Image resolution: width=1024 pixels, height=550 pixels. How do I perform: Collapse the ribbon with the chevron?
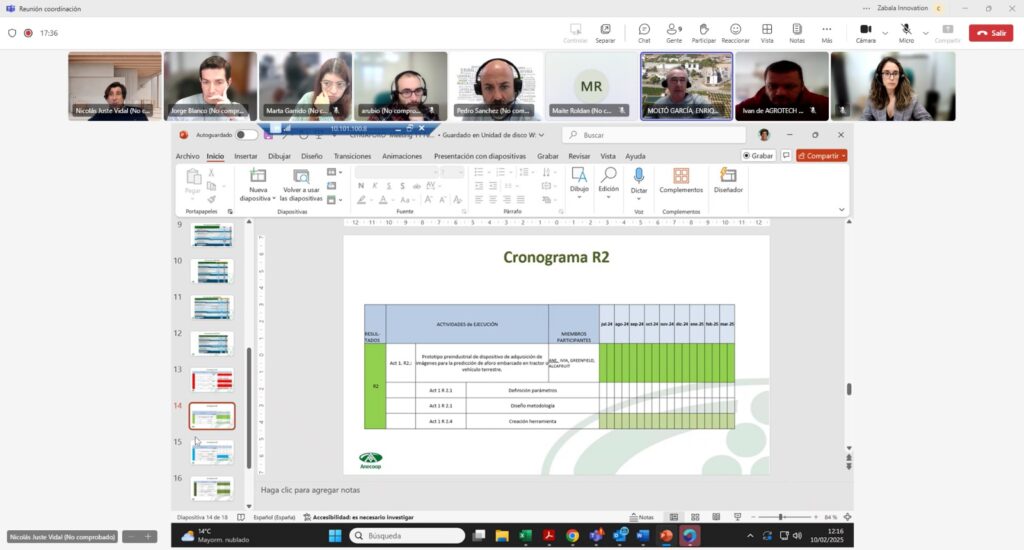tap(841, 210)
